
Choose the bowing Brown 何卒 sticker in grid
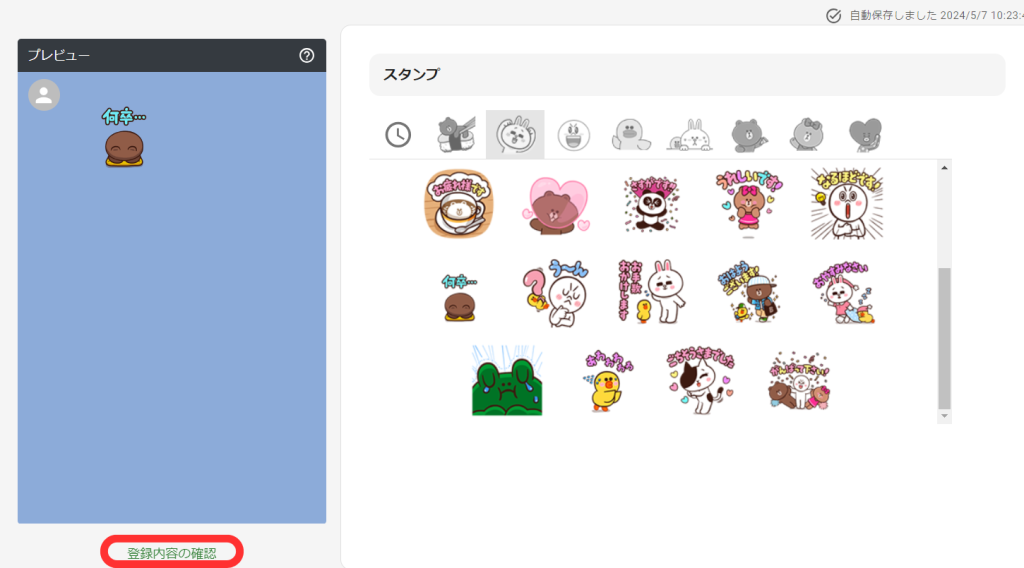tap(459, 298)
